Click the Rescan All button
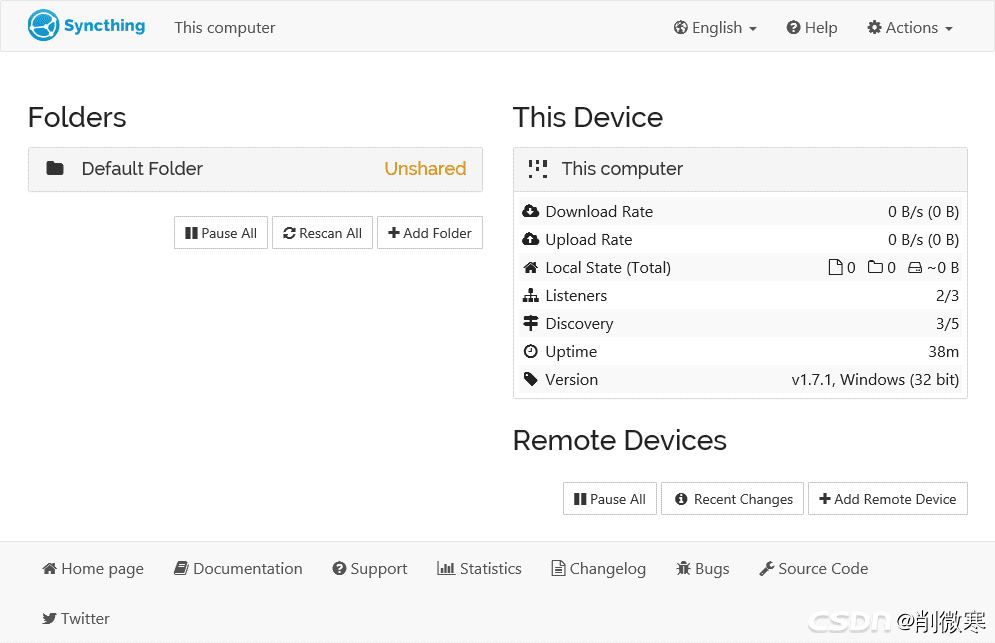Image resolution: width=995 pixels, height=643 pixels. [x=322, y=233]
